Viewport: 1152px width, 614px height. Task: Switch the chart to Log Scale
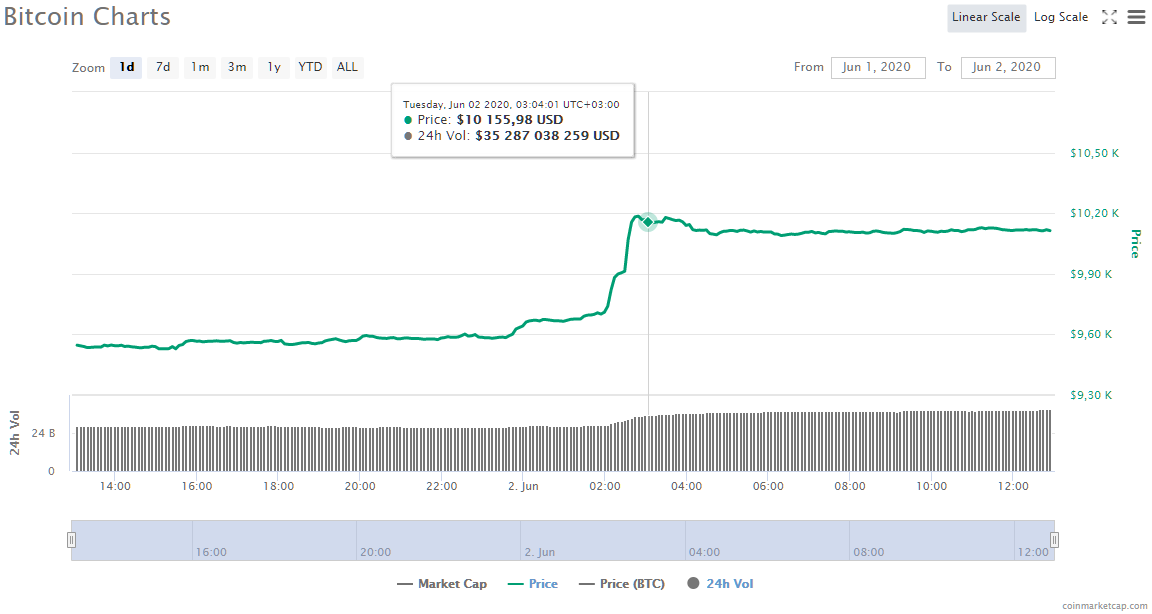coord(1060,17)
